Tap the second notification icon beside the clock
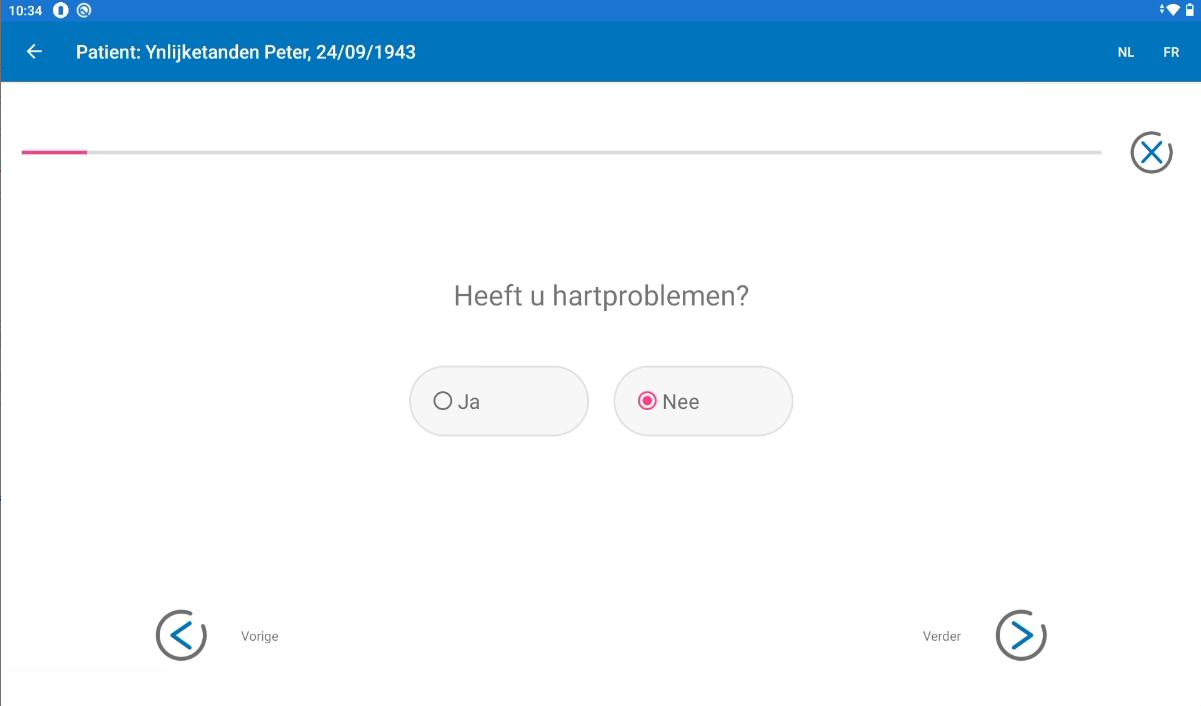Viewport: 1201px width, 706px height. [84, 10]
